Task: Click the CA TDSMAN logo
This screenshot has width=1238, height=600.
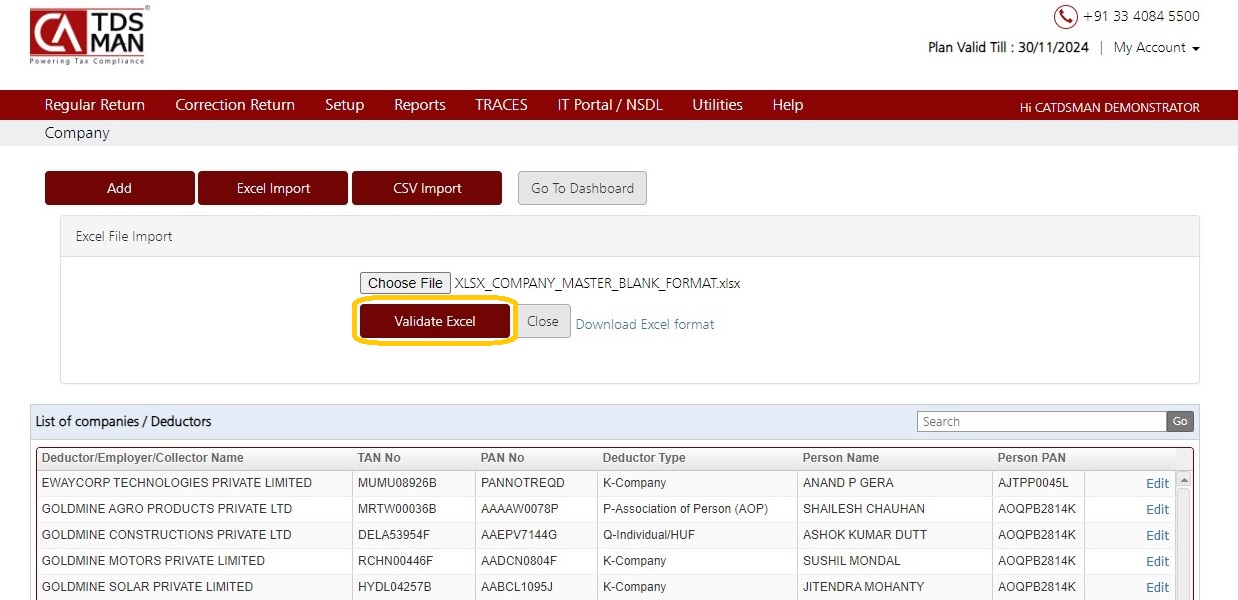Action: pos(88,35)
